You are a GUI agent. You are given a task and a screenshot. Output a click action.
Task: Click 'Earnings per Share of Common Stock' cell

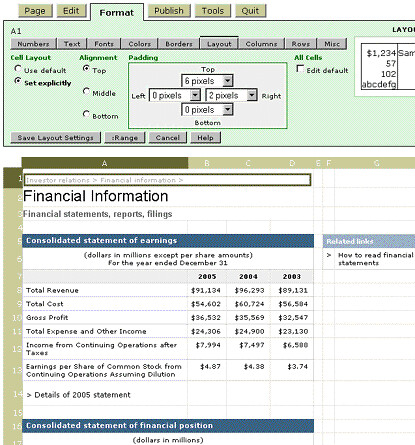[x=105, y=370]
